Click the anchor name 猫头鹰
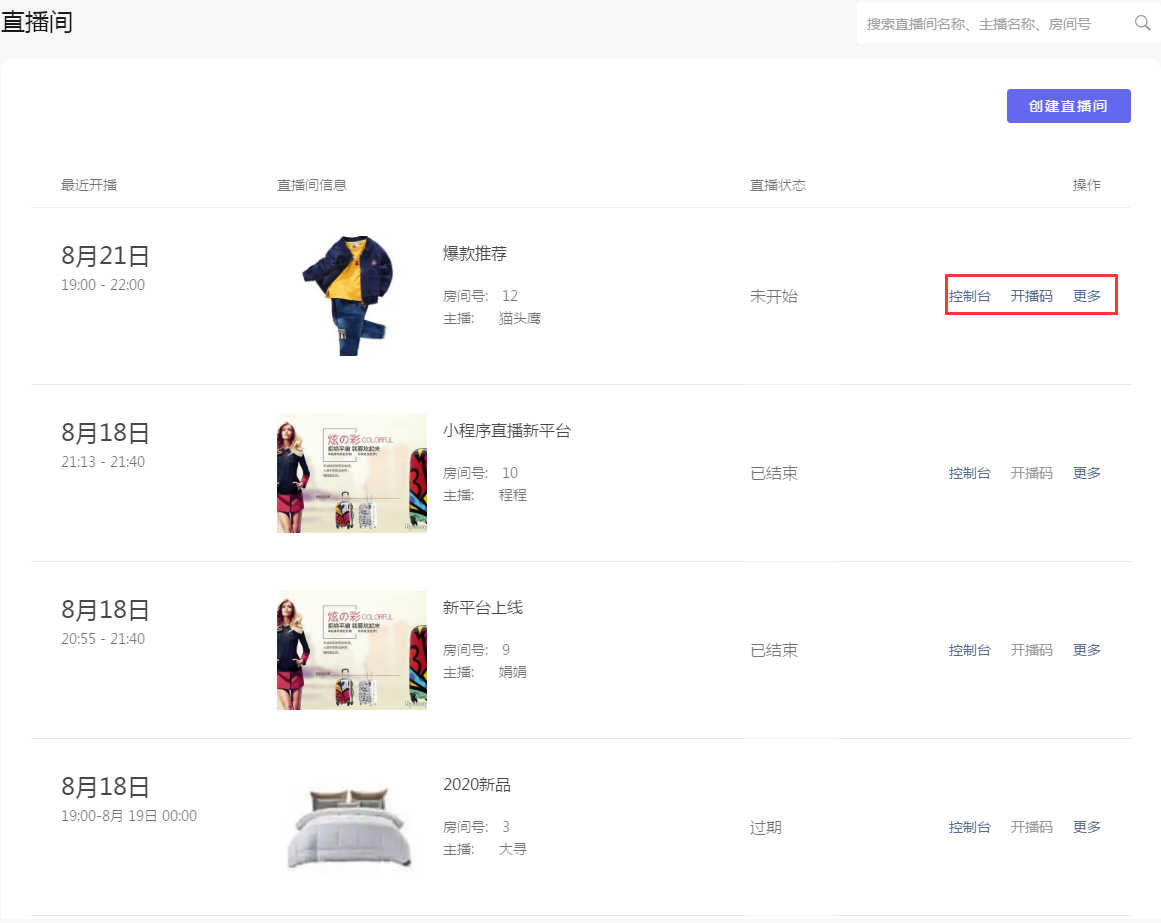Viewport: 1161px width, 923px height. (520, 318)
